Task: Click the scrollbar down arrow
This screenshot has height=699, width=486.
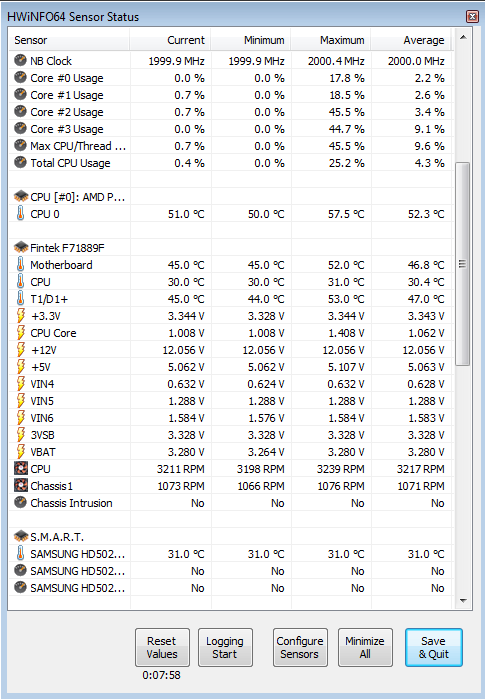Action: [x=463, y=600]
